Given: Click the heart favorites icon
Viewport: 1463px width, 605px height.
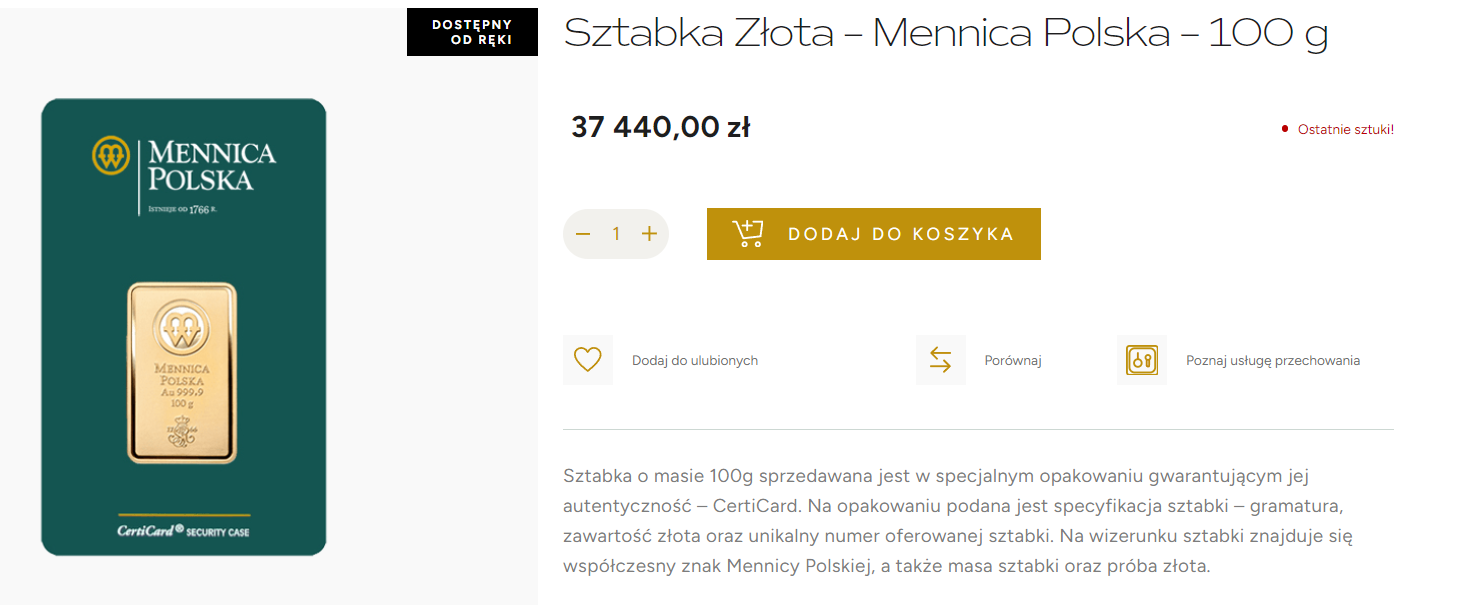Looking at the screenshot, I should tap(588, 360).
